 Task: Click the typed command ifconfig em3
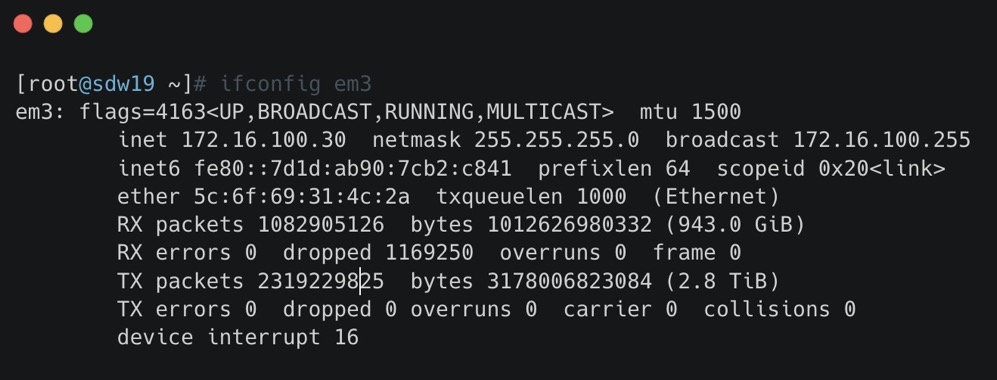(296, 84)
